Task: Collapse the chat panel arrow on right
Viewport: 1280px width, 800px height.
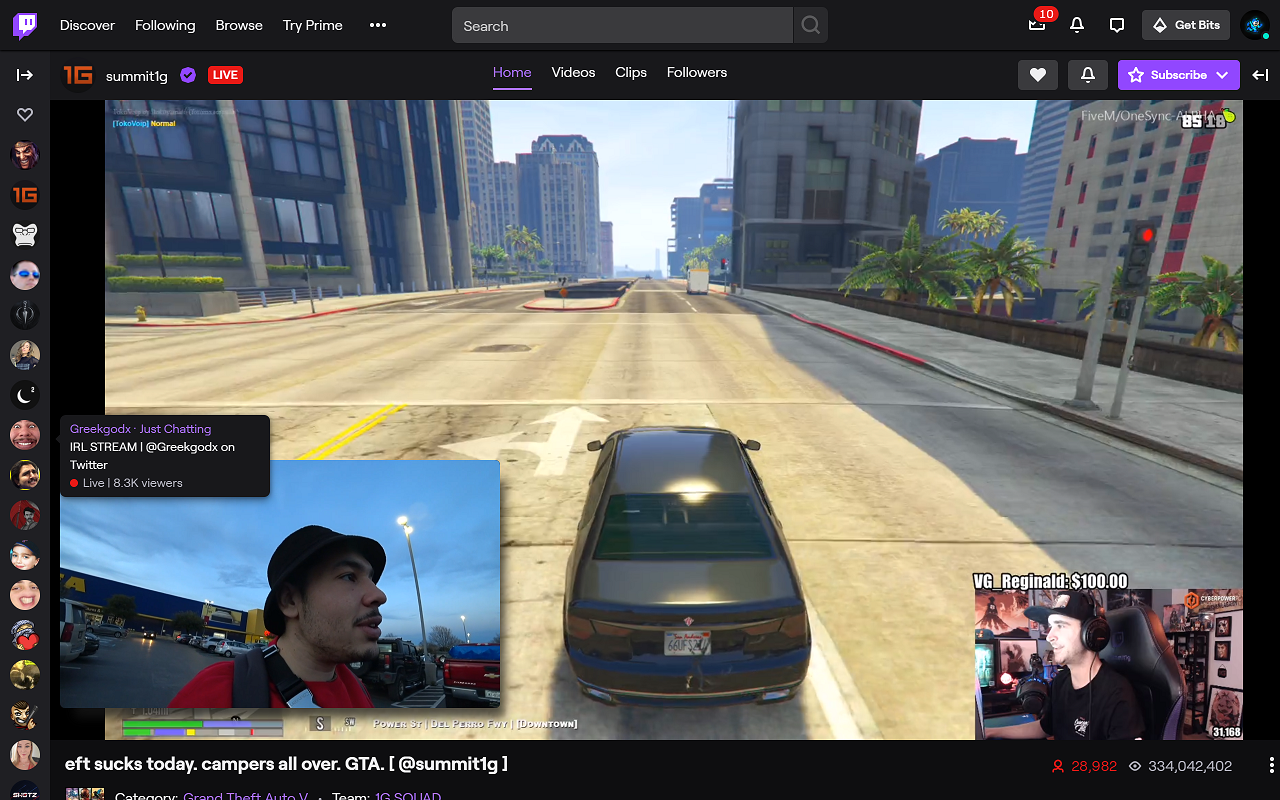Action: click(1260, 74)
